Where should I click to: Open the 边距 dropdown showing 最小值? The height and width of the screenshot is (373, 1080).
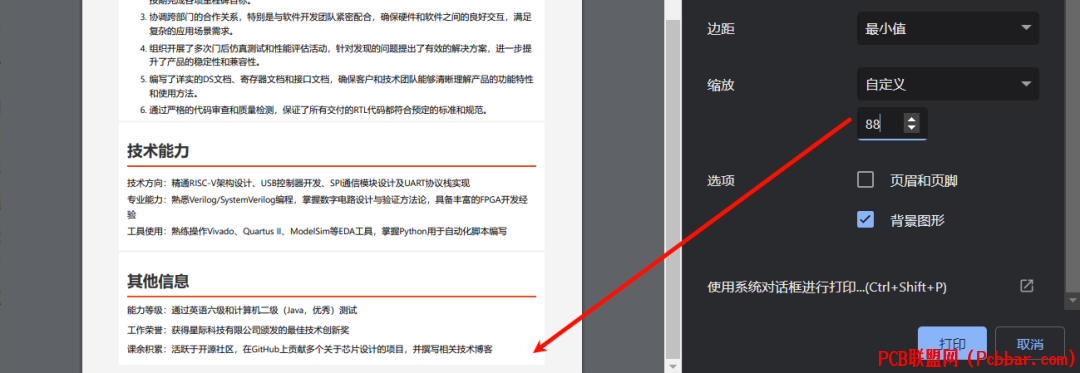[x=948, y=28]
